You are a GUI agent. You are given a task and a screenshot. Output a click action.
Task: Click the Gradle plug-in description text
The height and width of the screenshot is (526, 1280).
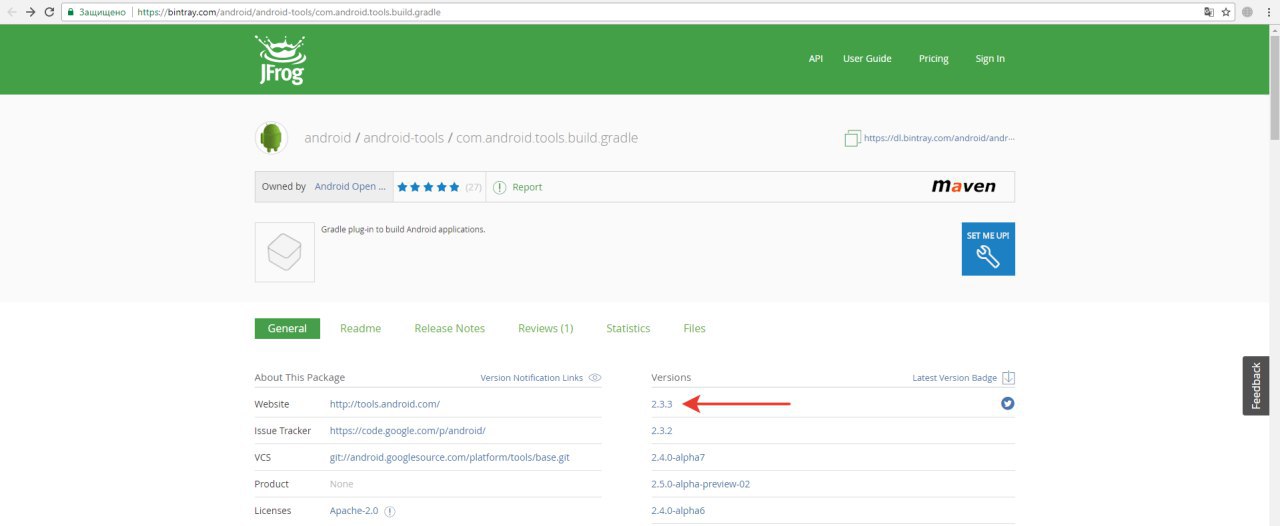(x=403, y=229)
